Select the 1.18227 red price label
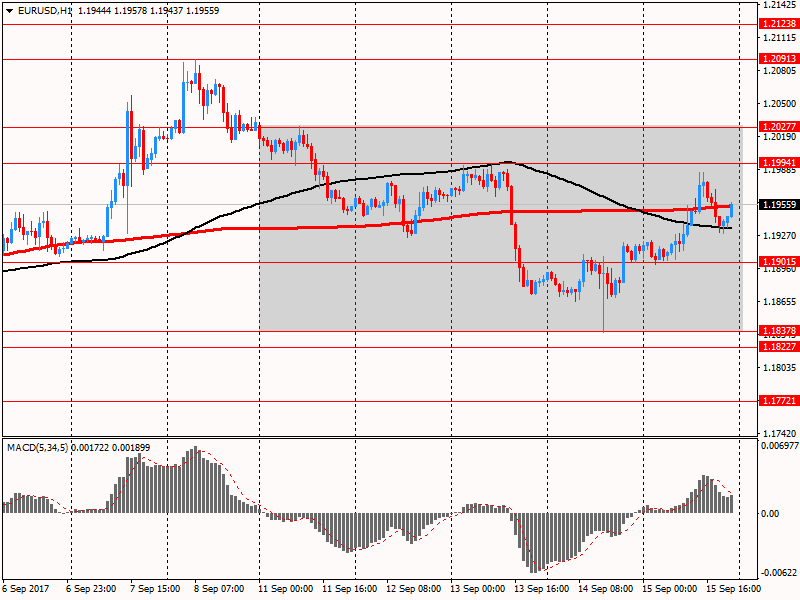This screenshot has height=600, width=800. coord(779,346)
